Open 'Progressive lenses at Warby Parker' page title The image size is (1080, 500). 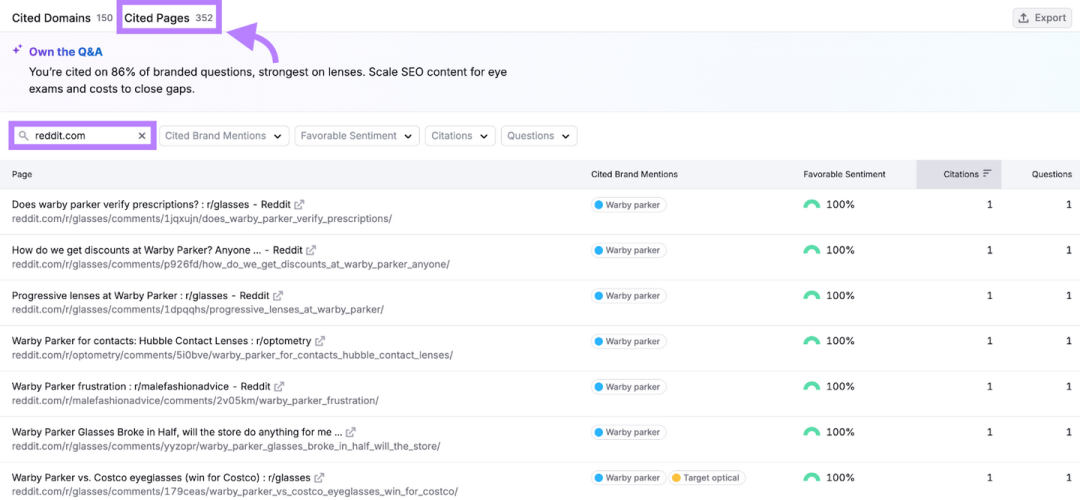point(141,295)
